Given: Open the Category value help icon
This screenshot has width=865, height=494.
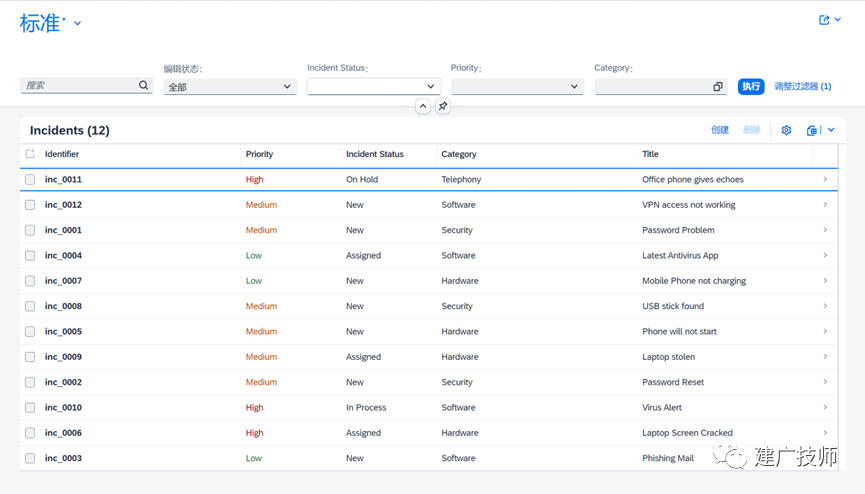Looking at the screenshot, I should (717, 87).
